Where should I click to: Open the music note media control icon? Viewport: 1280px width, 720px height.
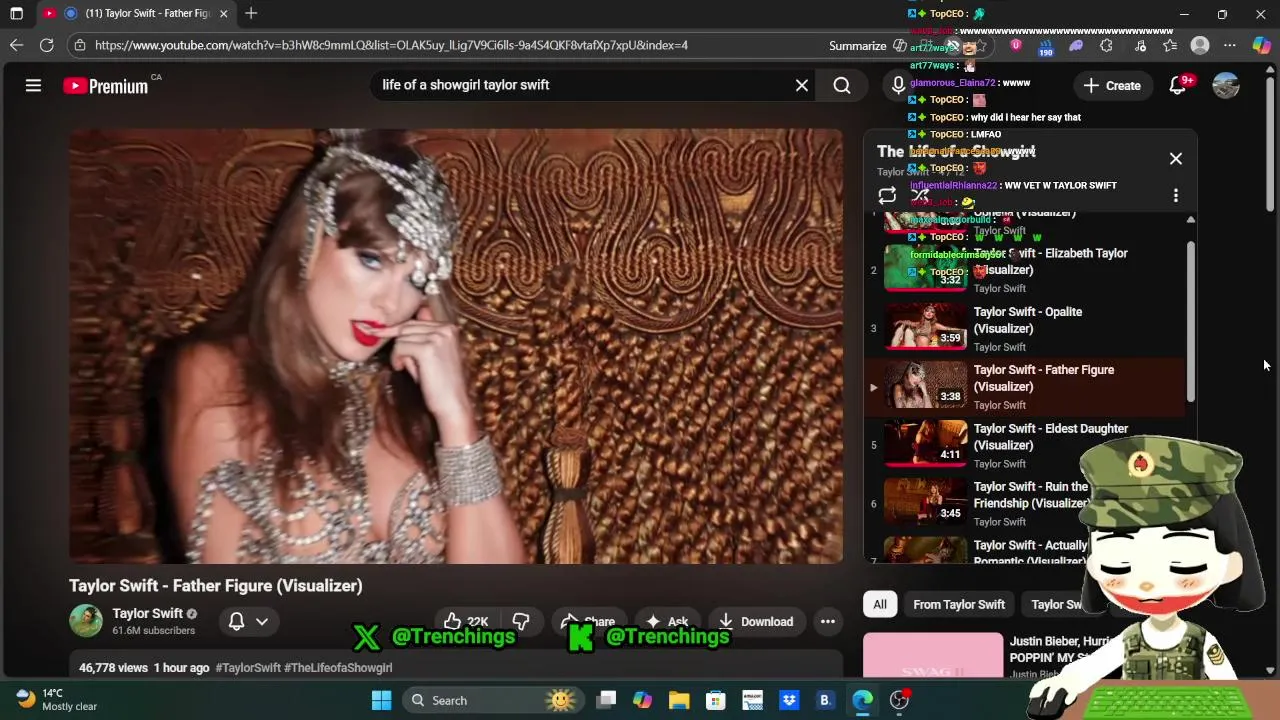click(1140, 45)
